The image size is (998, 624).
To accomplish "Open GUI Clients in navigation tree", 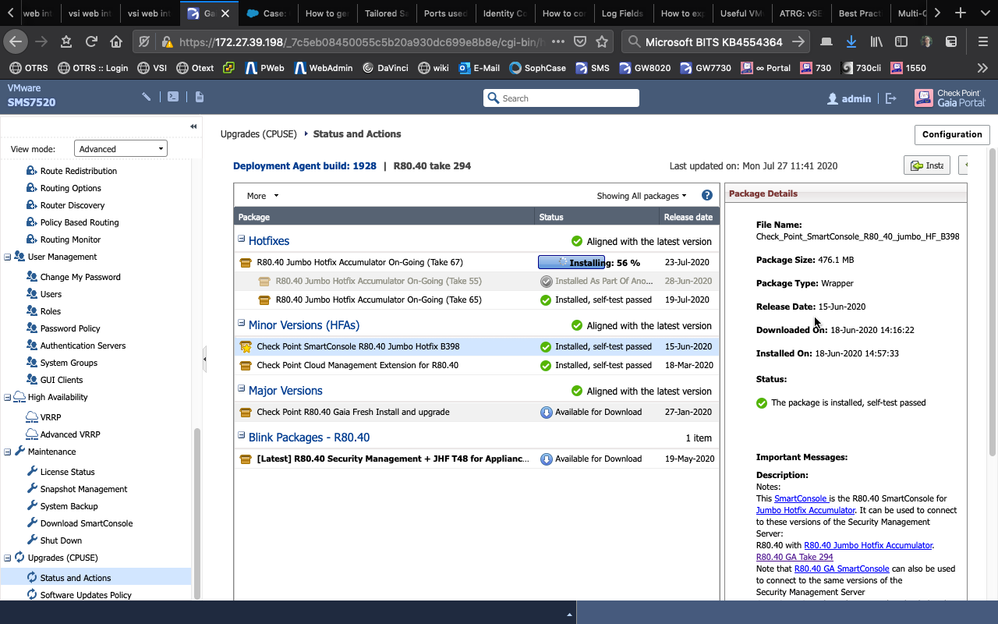I will pyautogui.click(x=61, y=380).
